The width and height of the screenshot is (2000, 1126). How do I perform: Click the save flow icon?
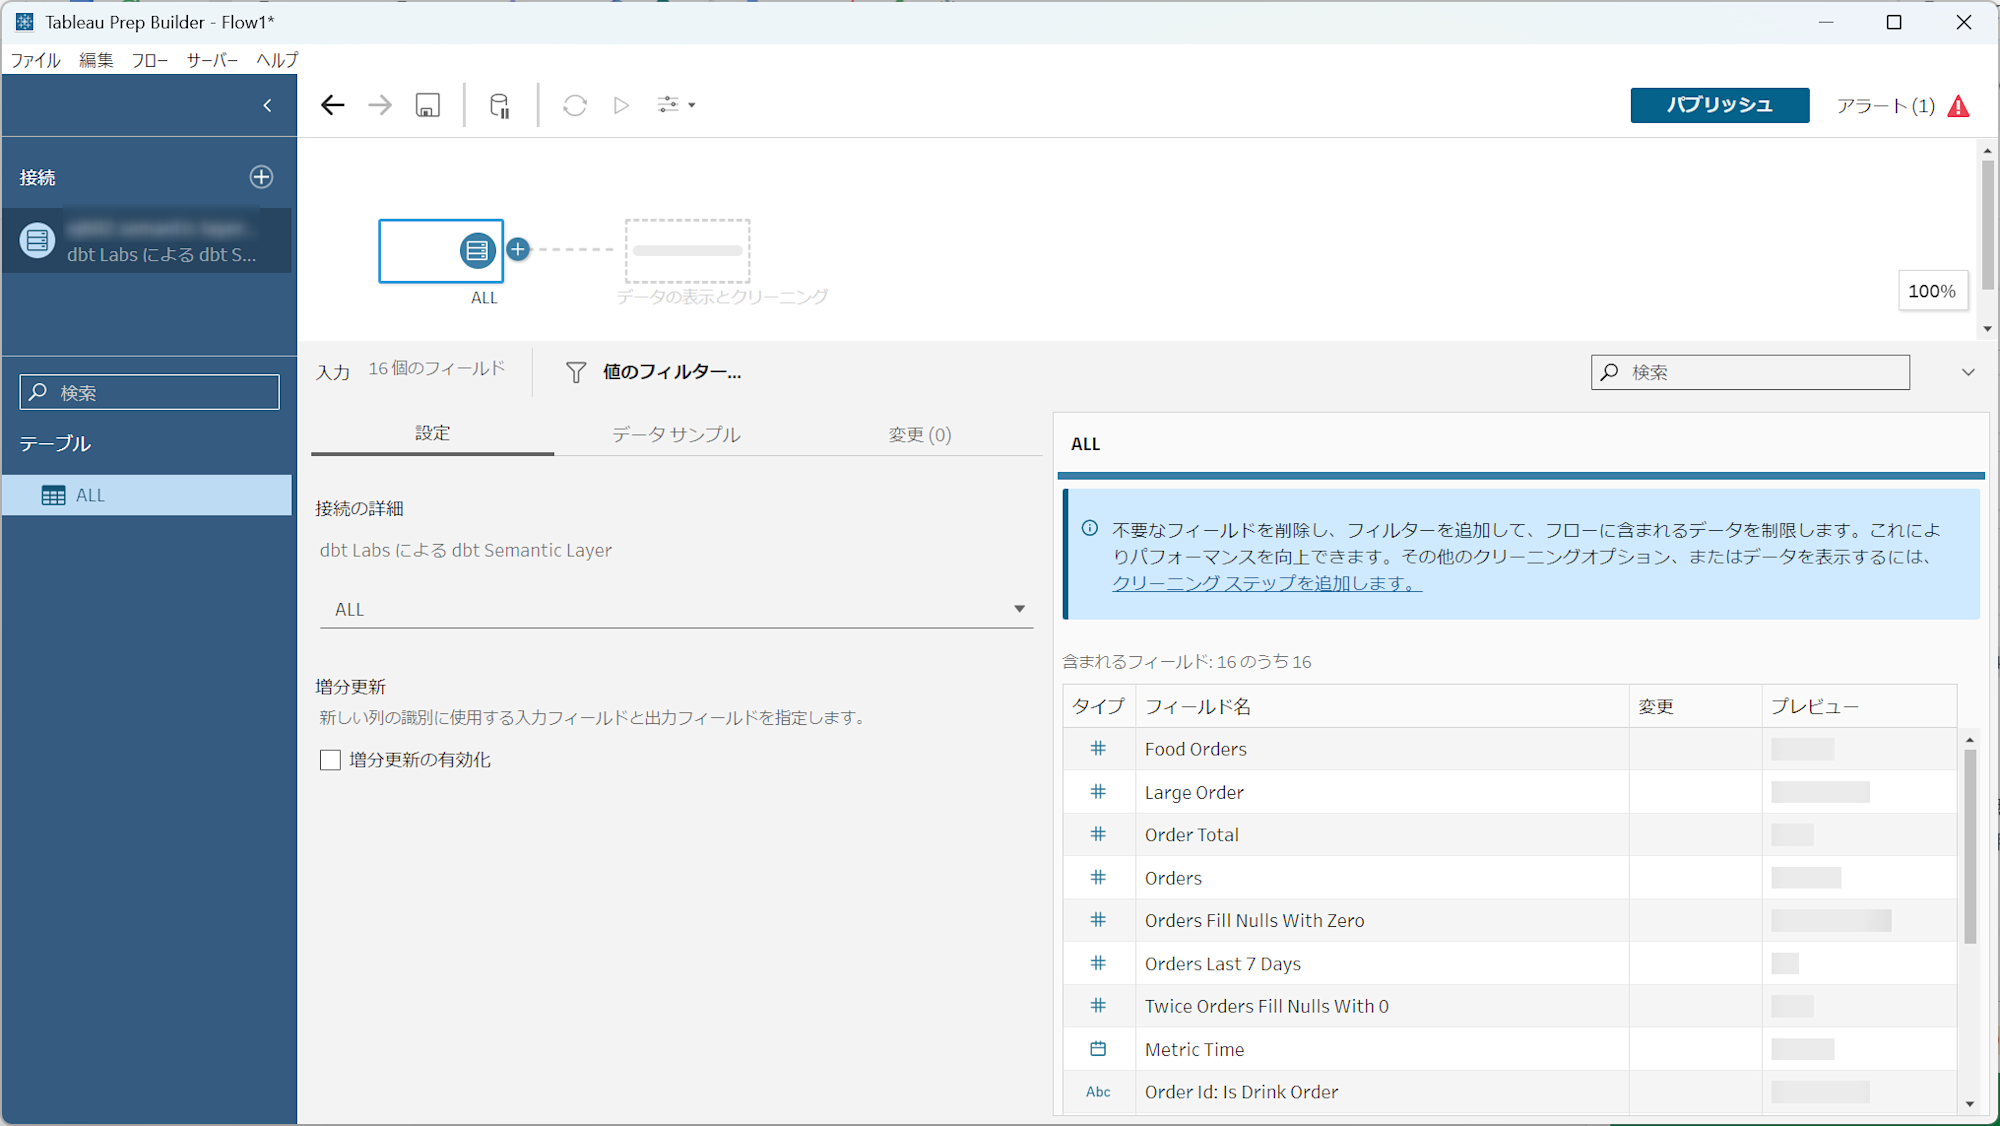point(428,105)
